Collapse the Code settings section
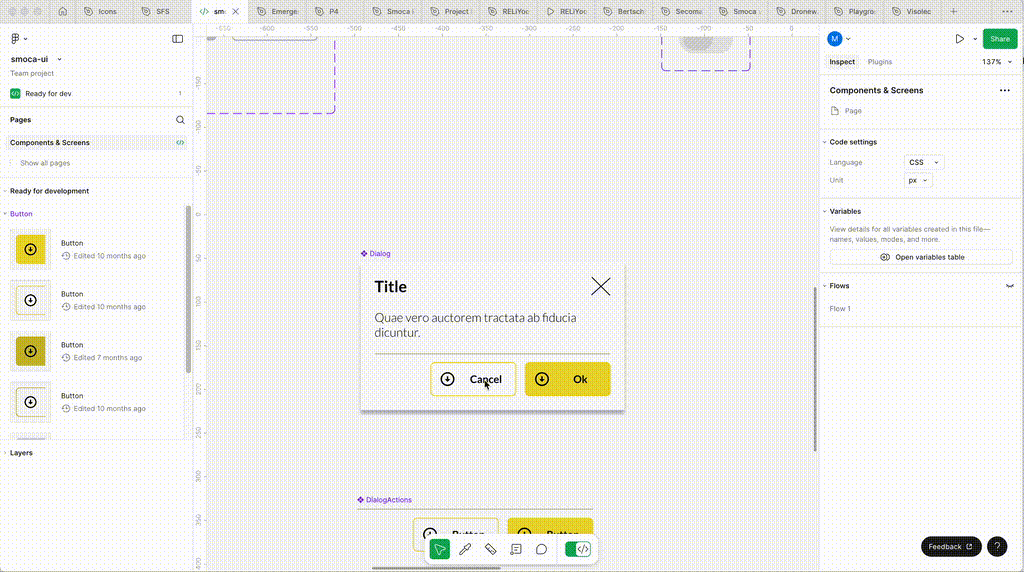Viewport: 1024px width, 572px height. tap(825, 142)
